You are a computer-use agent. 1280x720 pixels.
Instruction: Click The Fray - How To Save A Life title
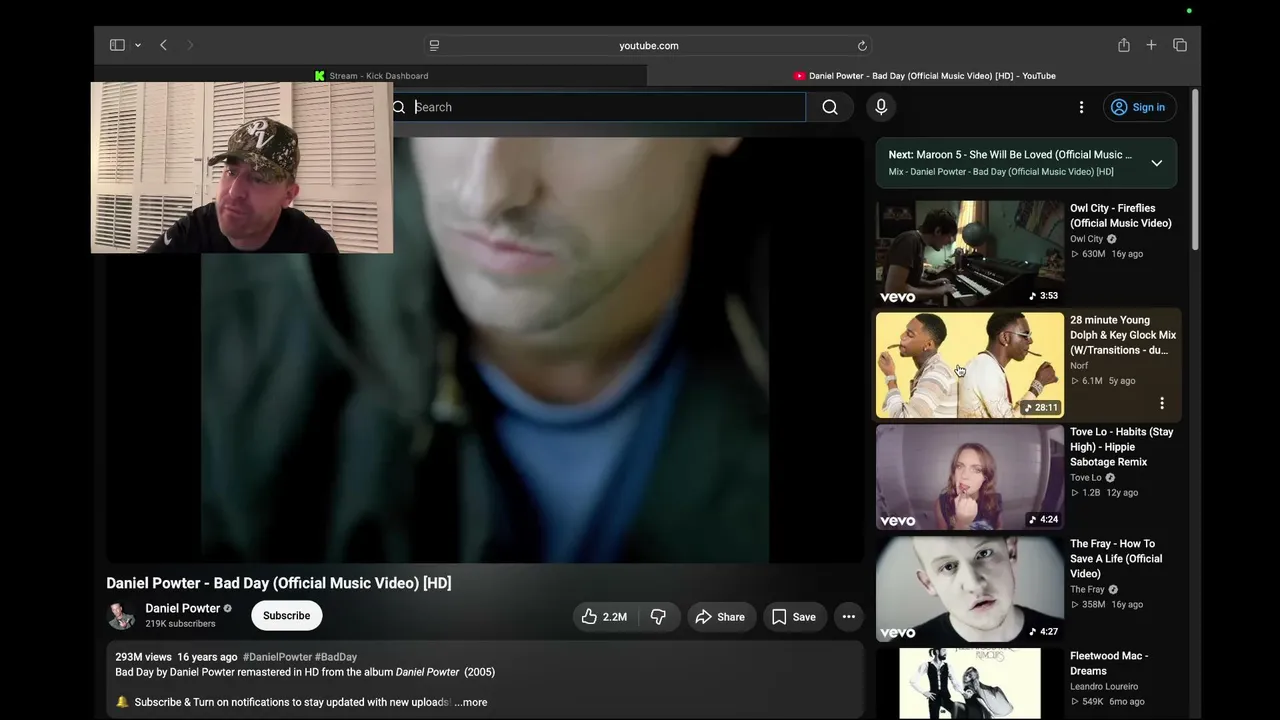pos(1116,559)
